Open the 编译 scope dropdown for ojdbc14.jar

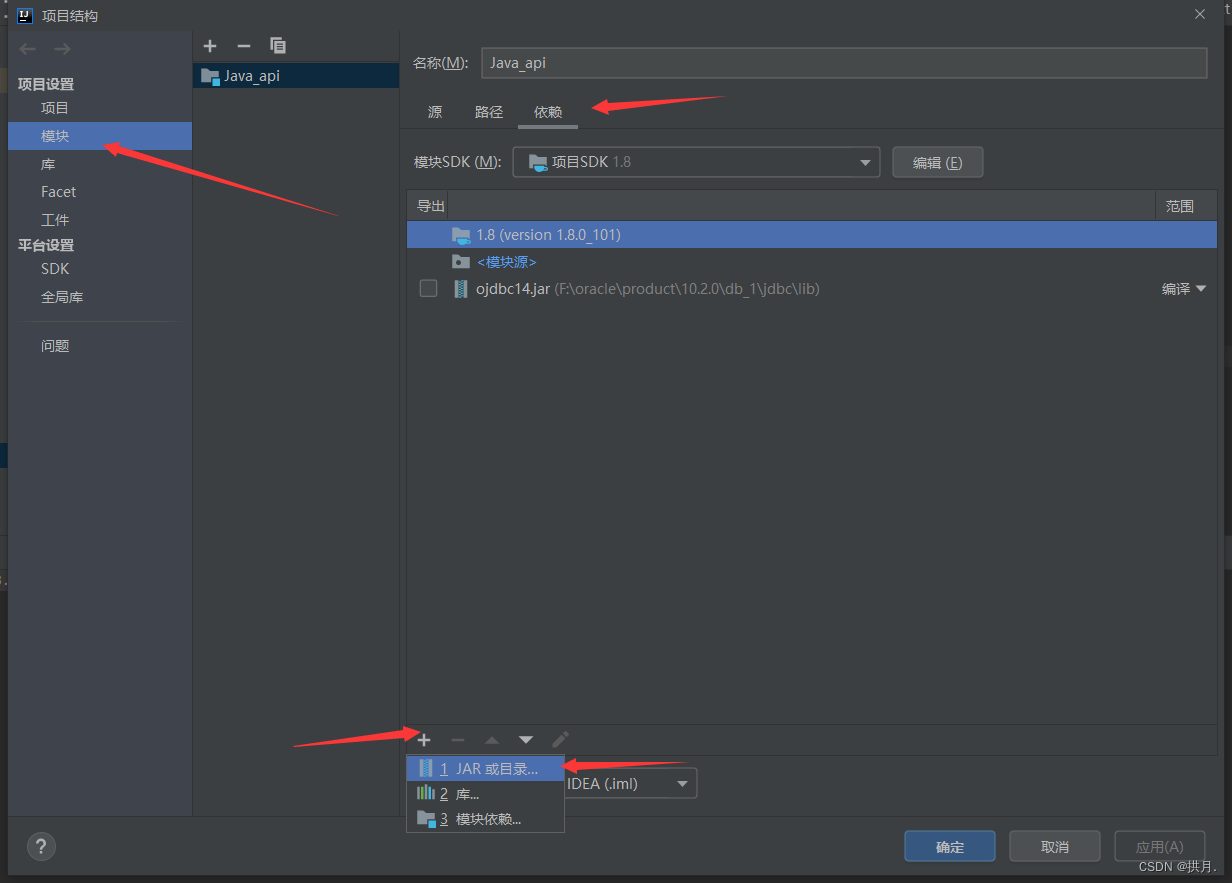(x=1183, y=288)
